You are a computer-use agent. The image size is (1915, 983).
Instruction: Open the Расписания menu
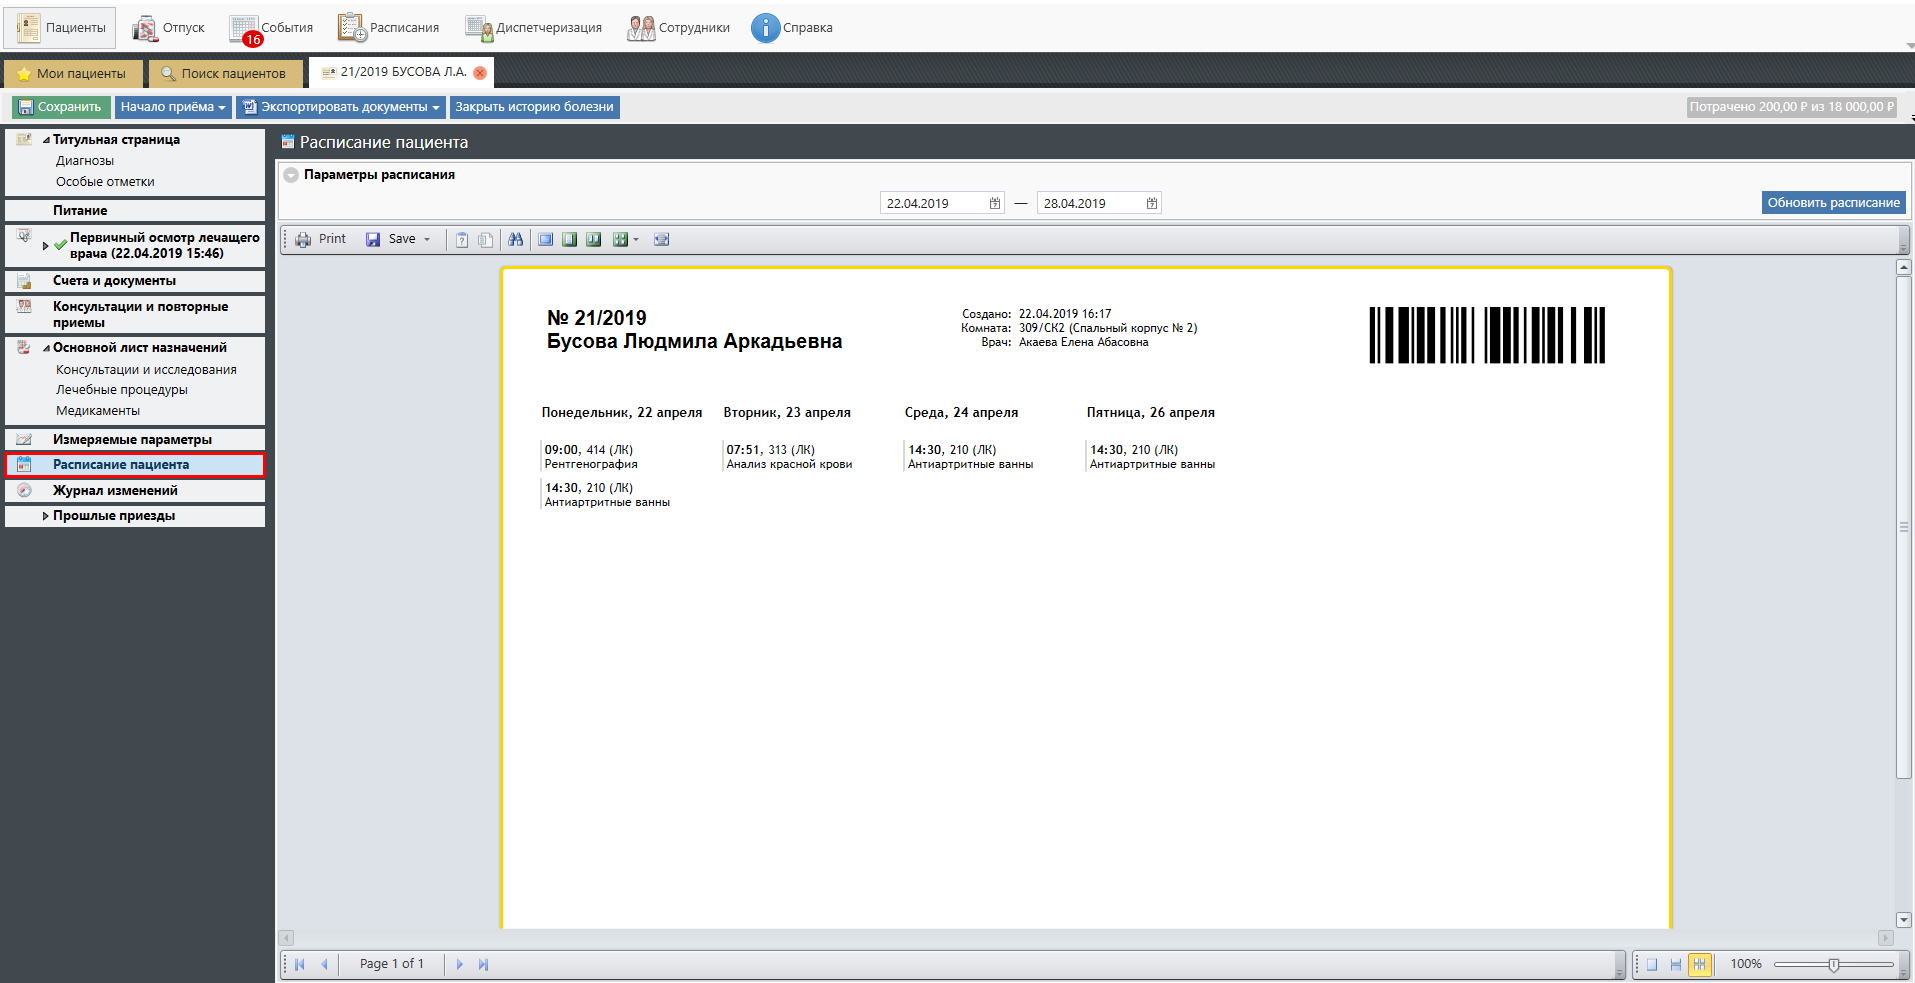(x=389, y=28)
